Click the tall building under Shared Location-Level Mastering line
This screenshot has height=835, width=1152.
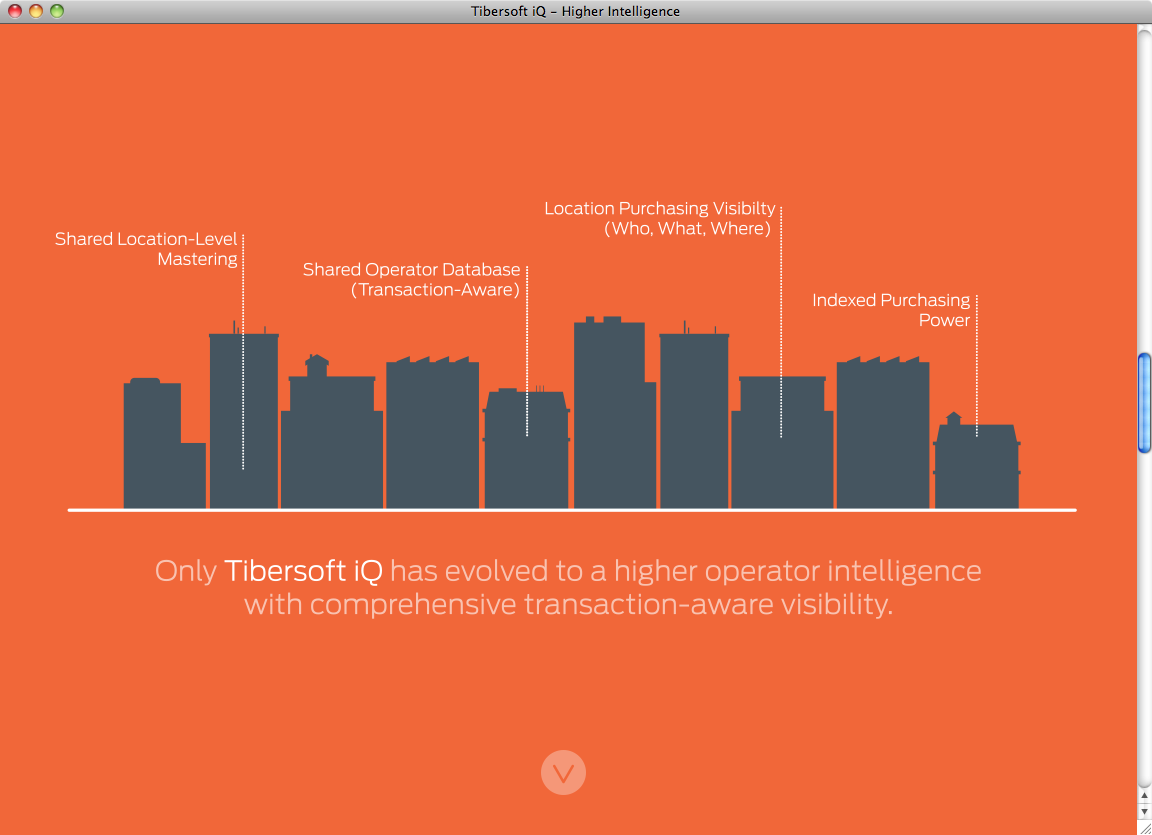[x=243, y=420]
